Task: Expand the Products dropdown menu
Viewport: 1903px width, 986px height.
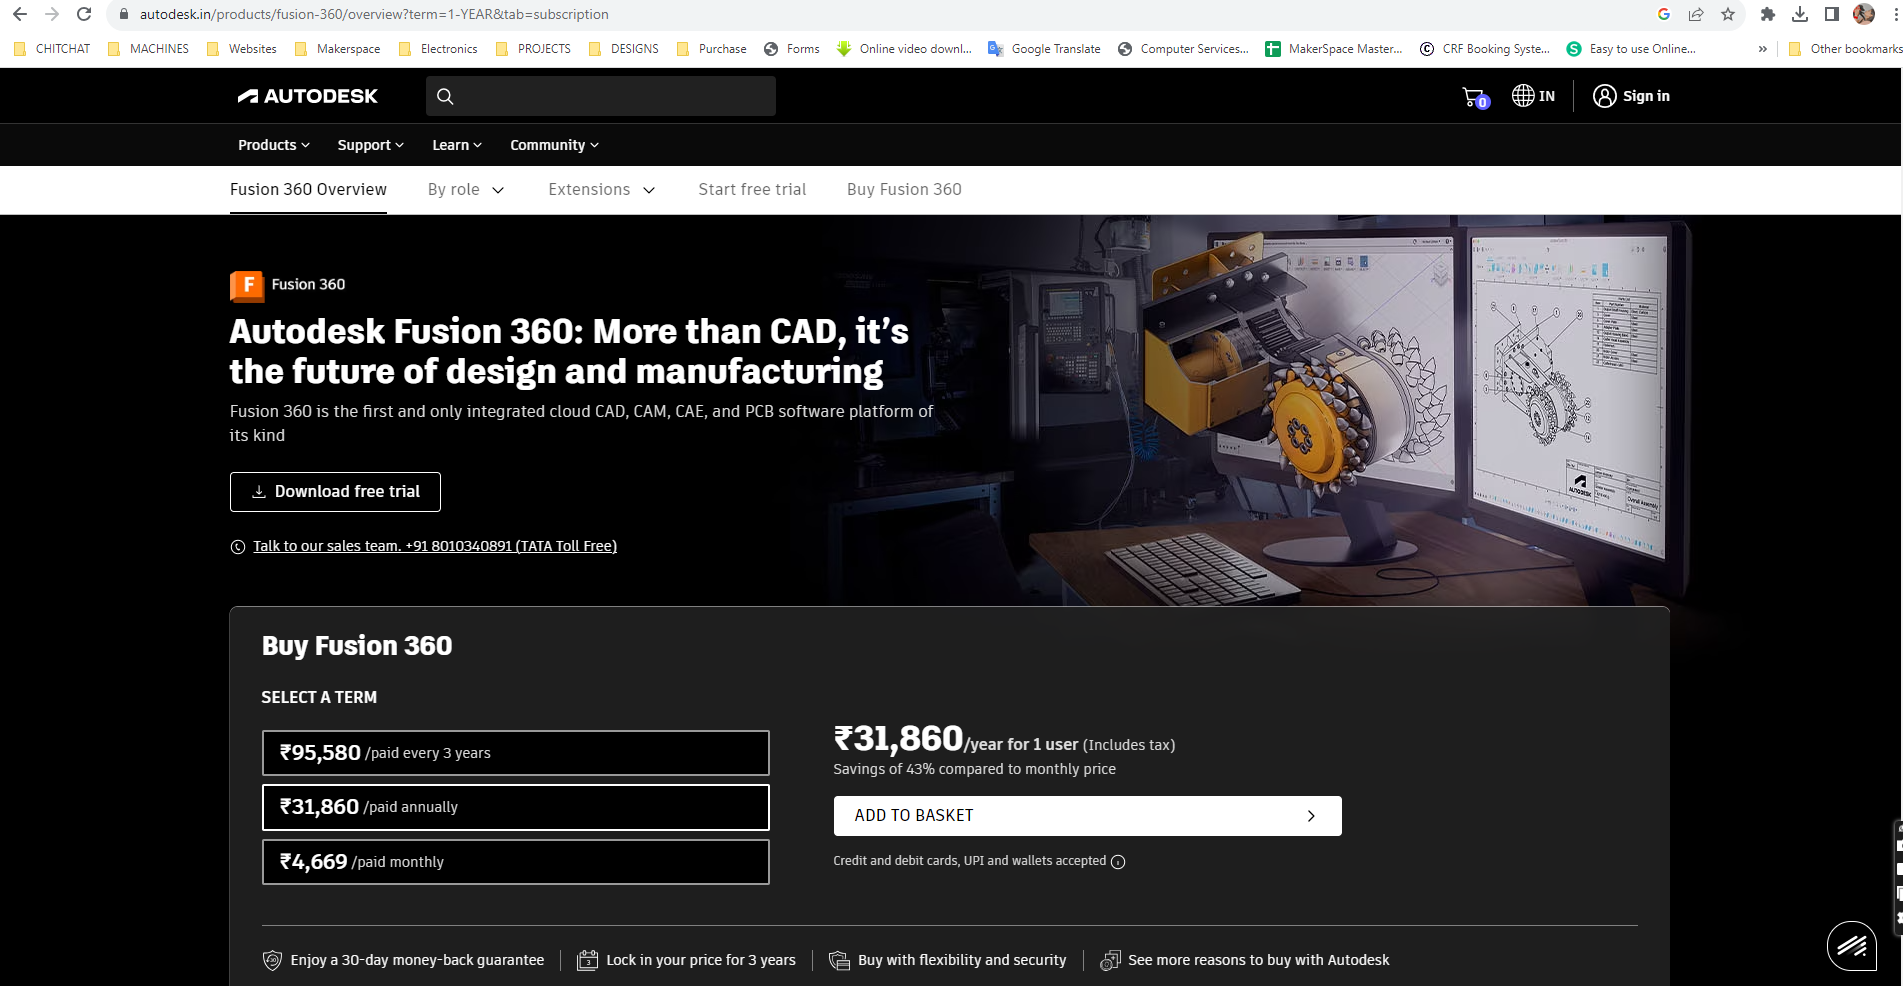Action: (274, 145)
